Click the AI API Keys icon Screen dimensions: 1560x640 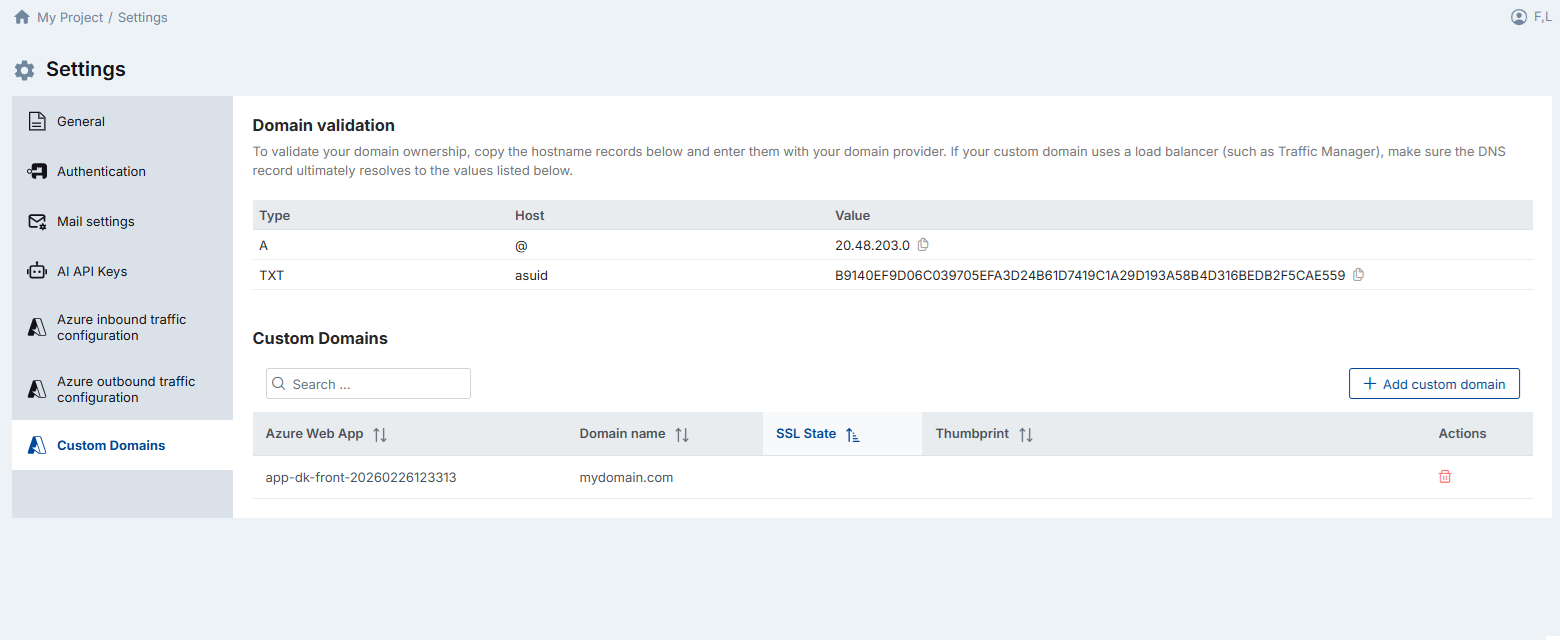point(37,271)
